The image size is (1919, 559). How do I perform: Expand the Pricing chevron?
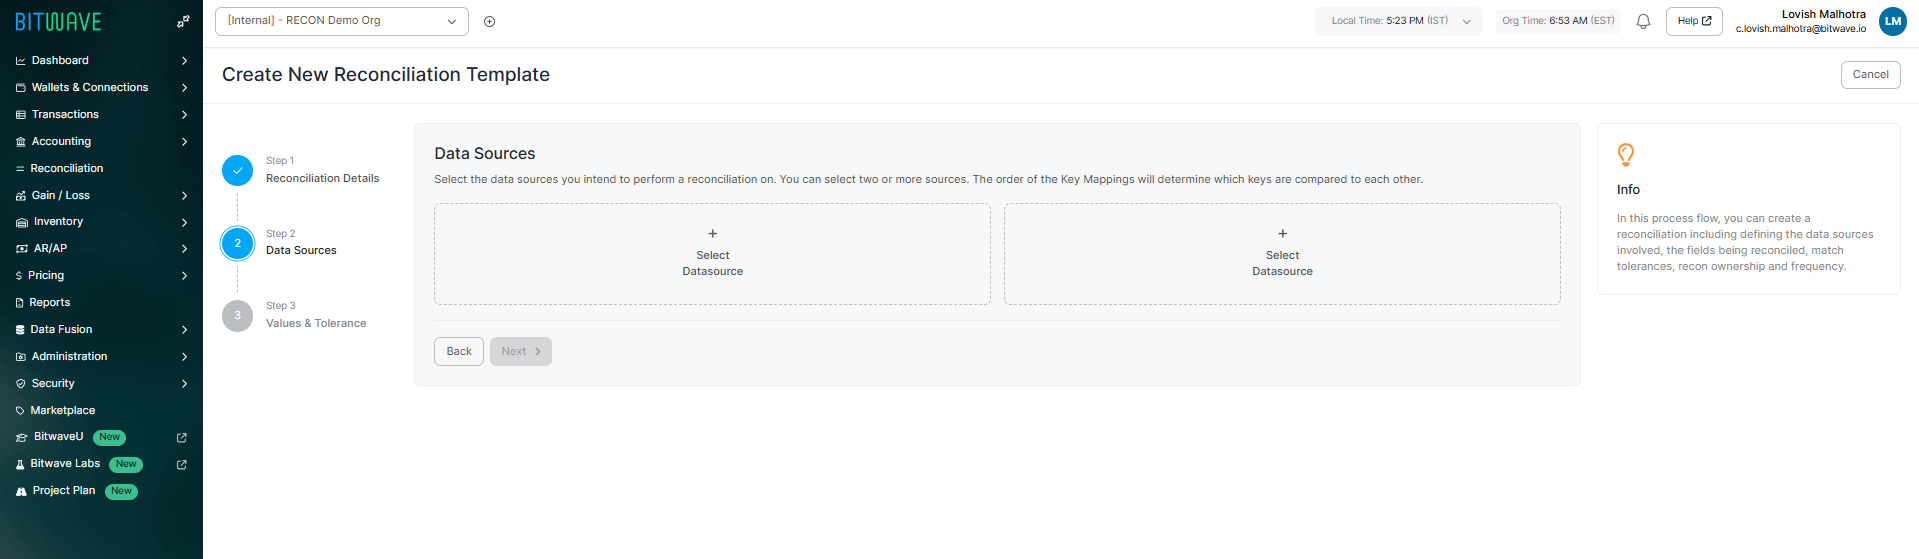(185, 276)
